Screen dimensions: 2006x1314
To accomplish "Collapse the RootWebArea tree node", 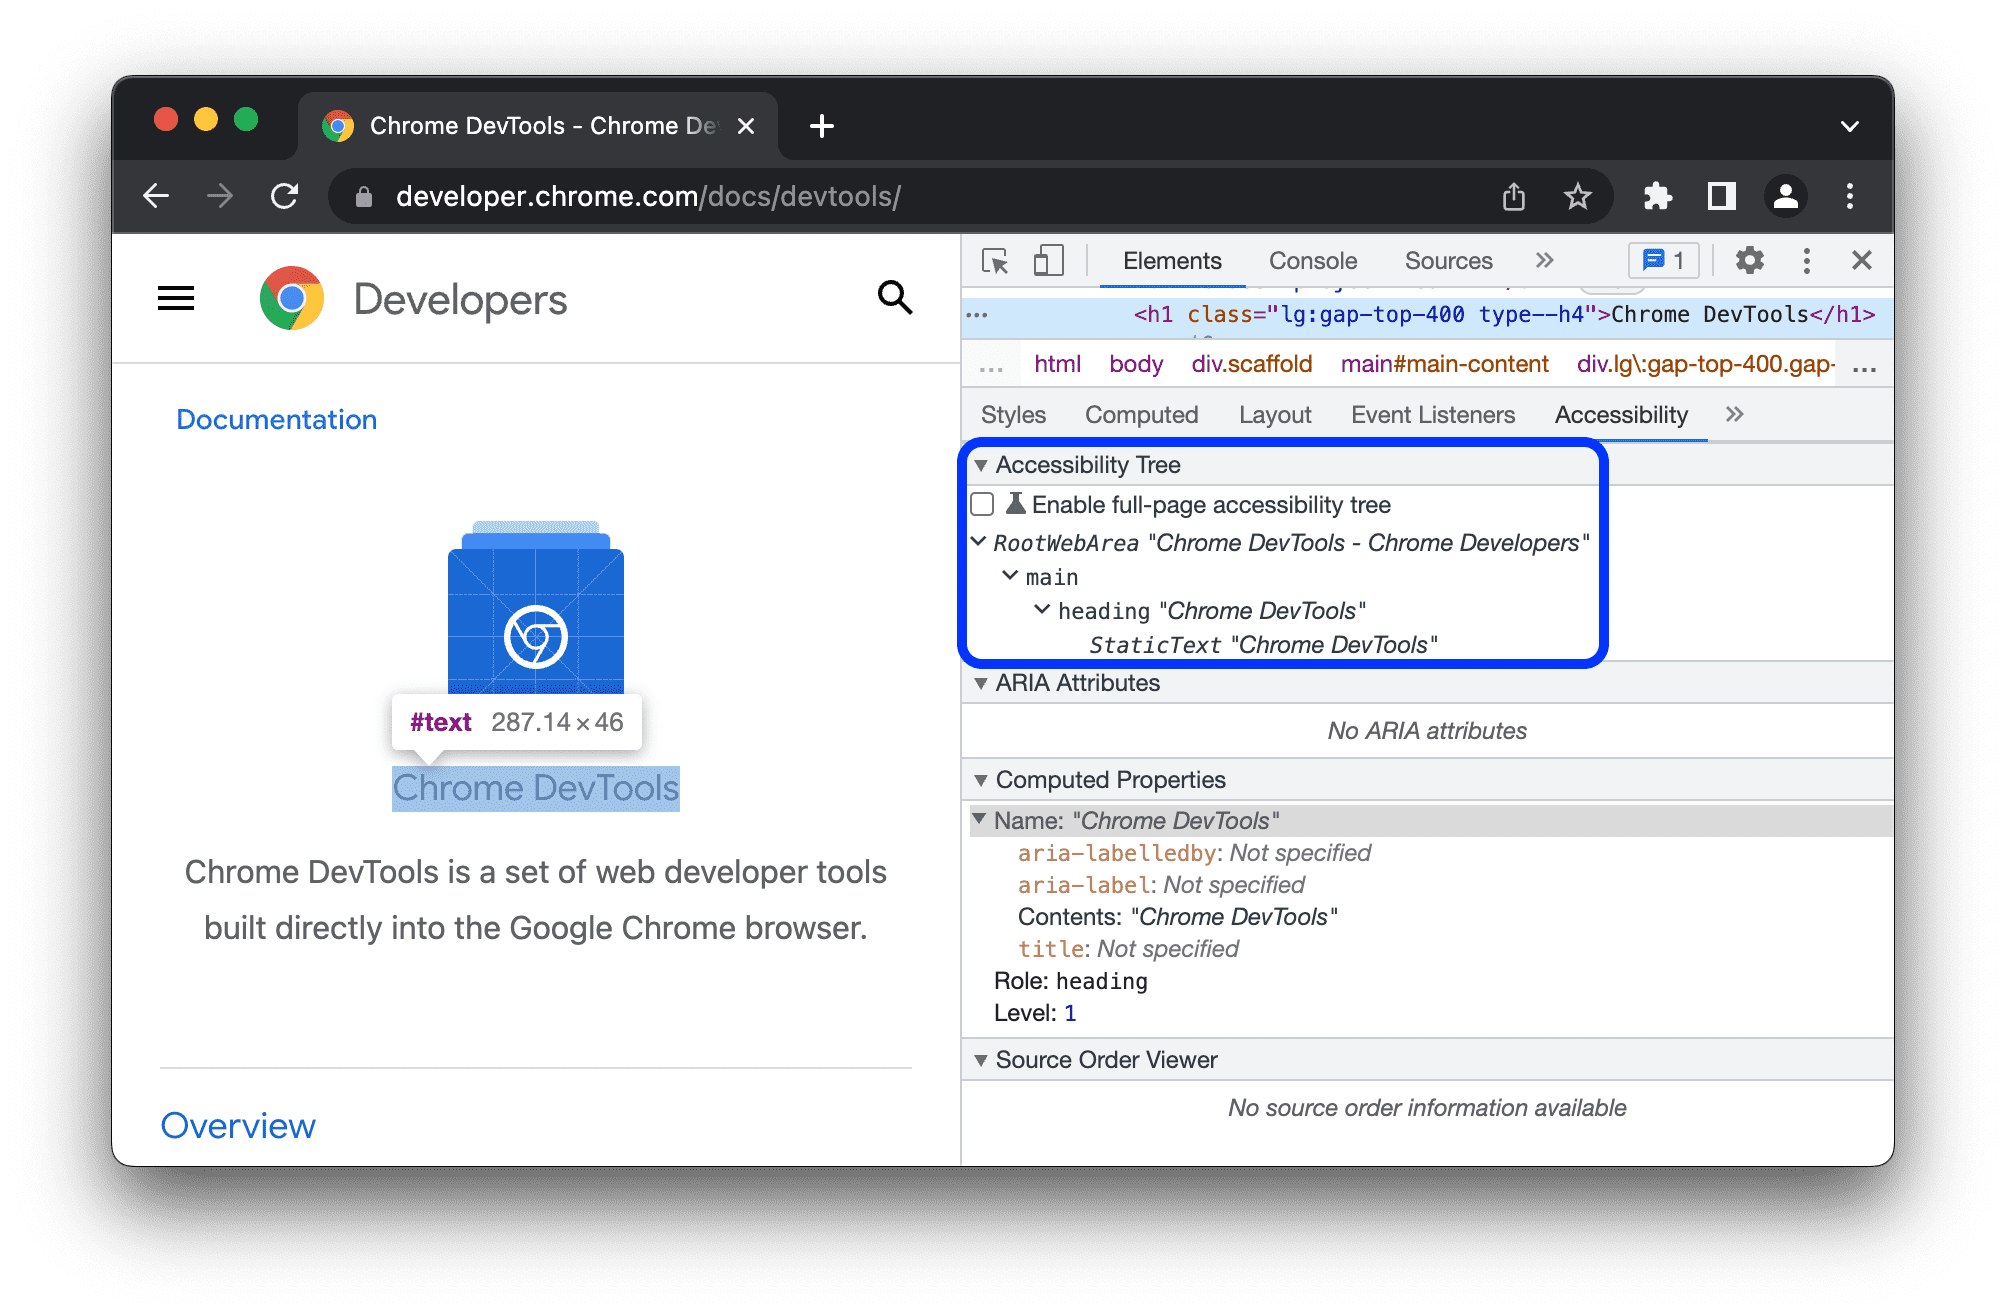I will (980, 543).
